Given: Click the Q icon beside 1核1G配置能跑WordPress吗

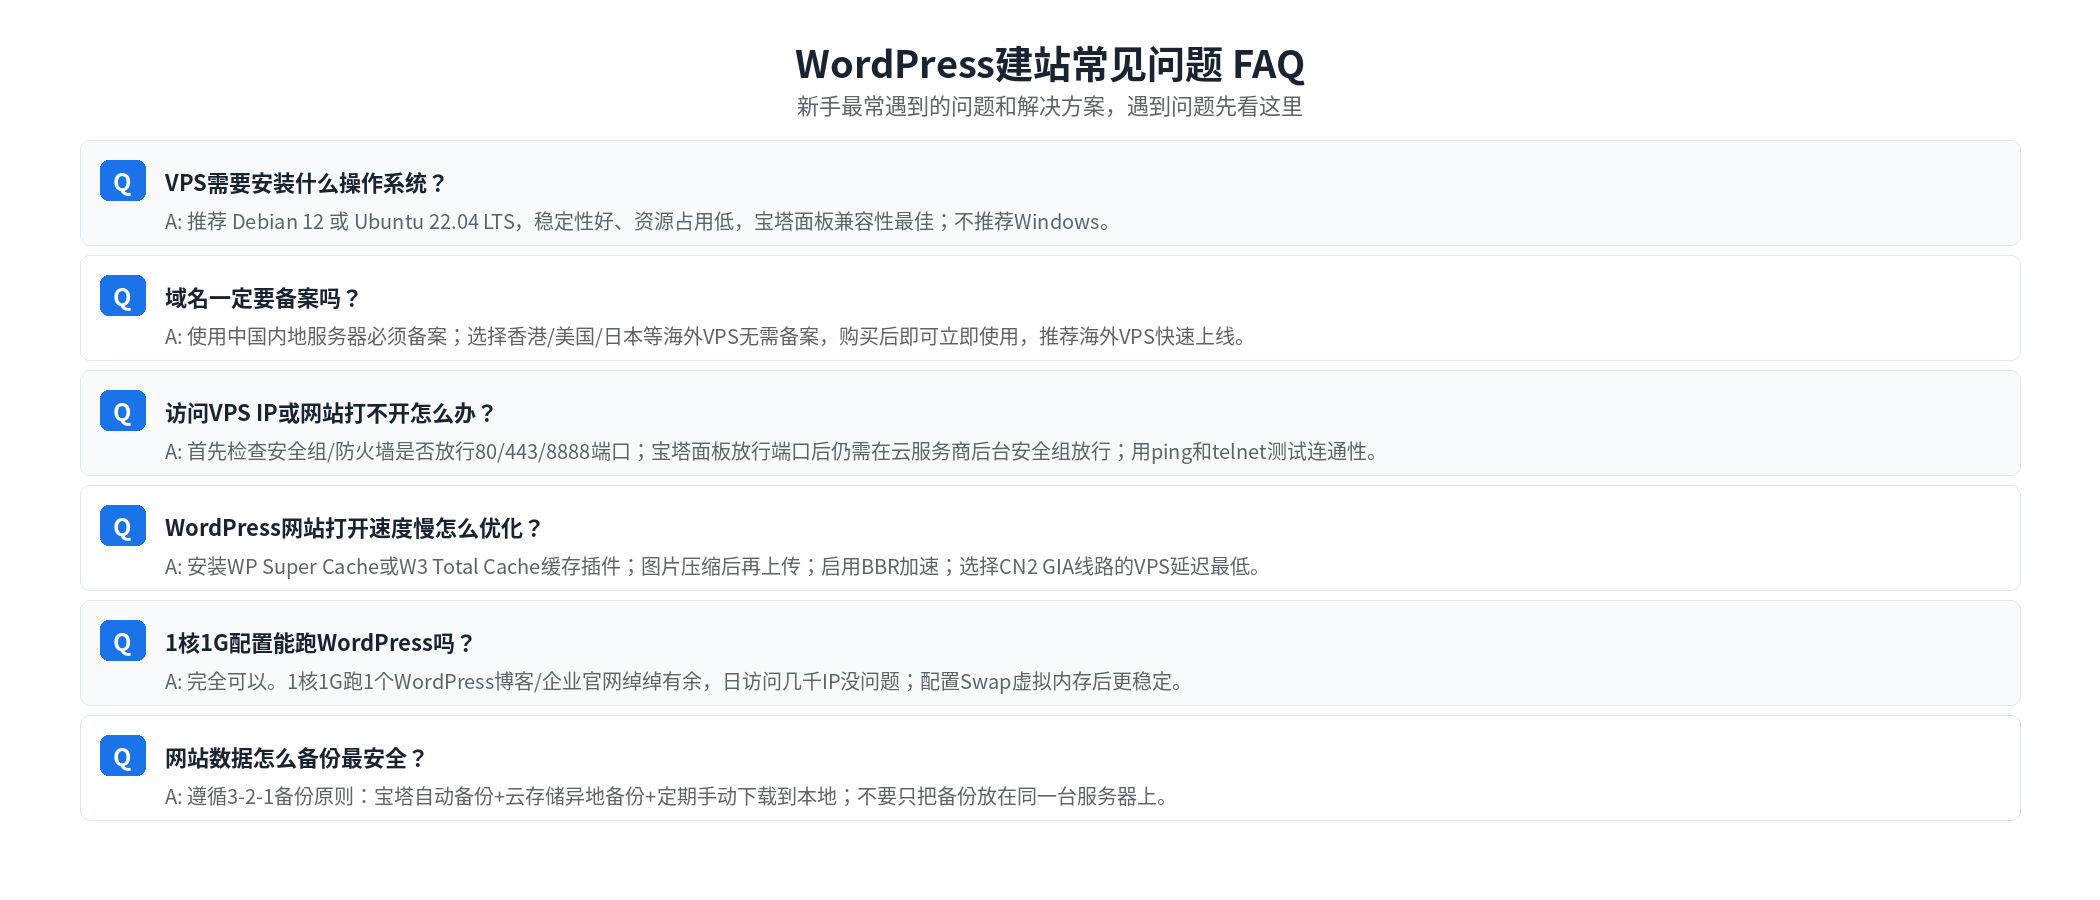Looking at the screenshot, I should [123, 641].
